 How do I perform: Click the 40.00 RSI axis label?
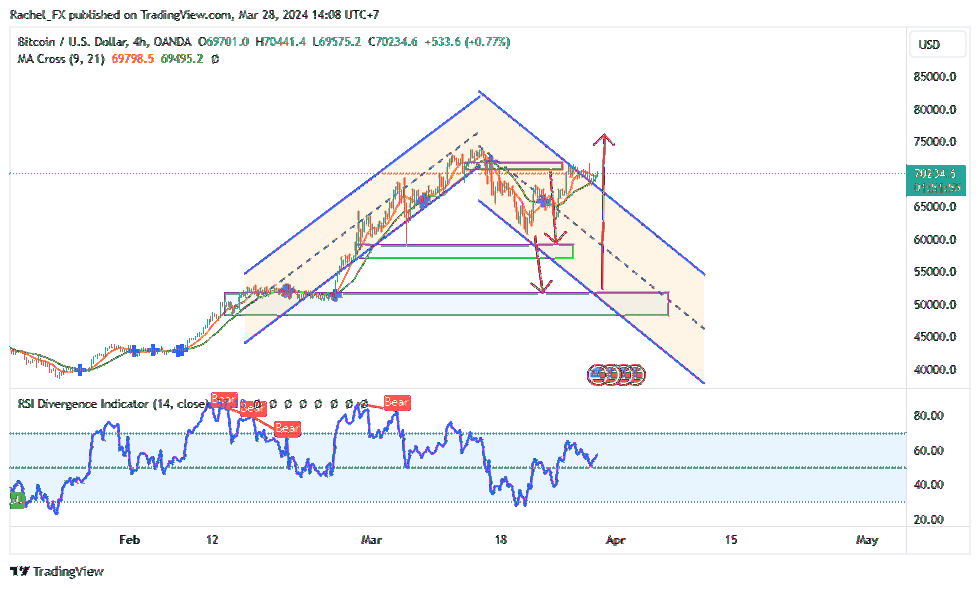click(x=928, y=485)
